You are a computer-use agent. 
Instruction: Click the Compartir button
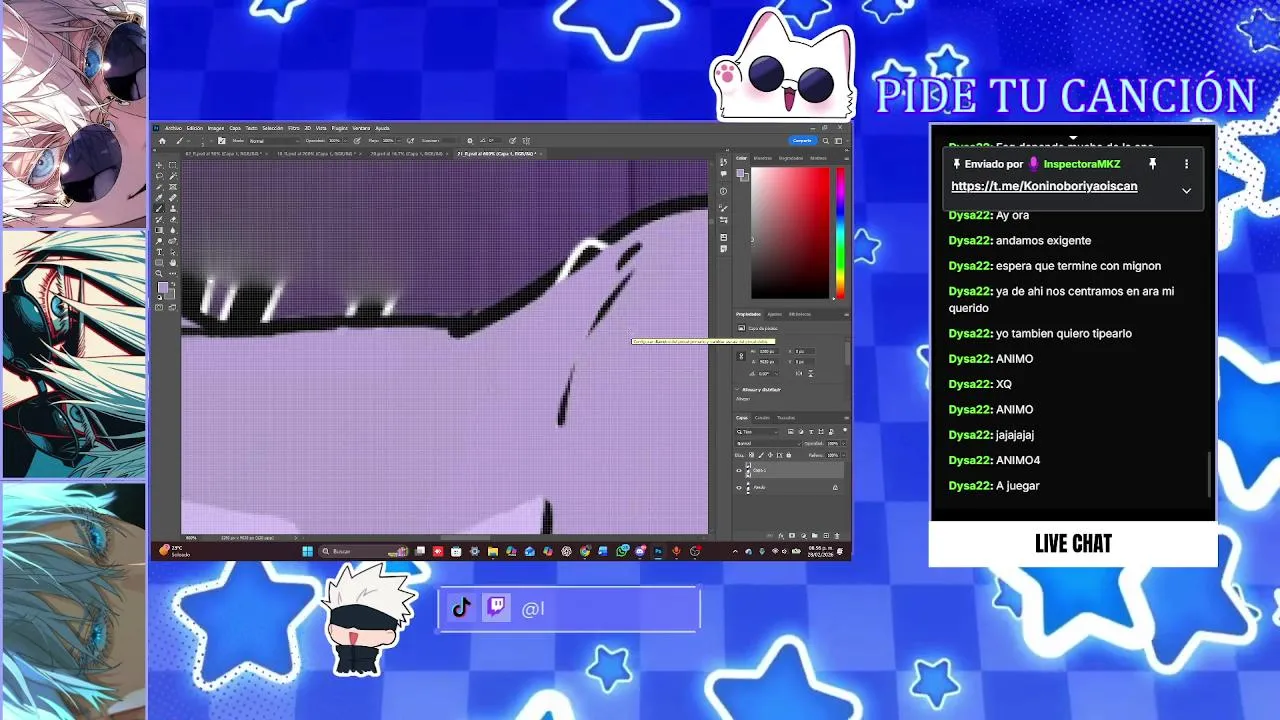(802, 141)
